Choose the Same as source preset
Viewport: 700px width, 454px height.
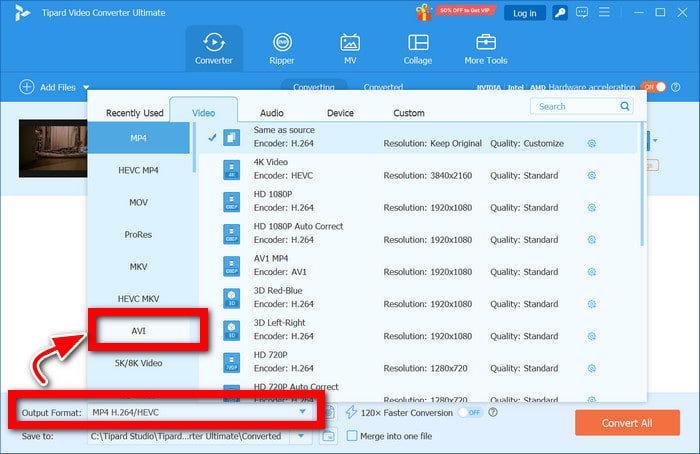pyautogui.click(x=417, y=137)
